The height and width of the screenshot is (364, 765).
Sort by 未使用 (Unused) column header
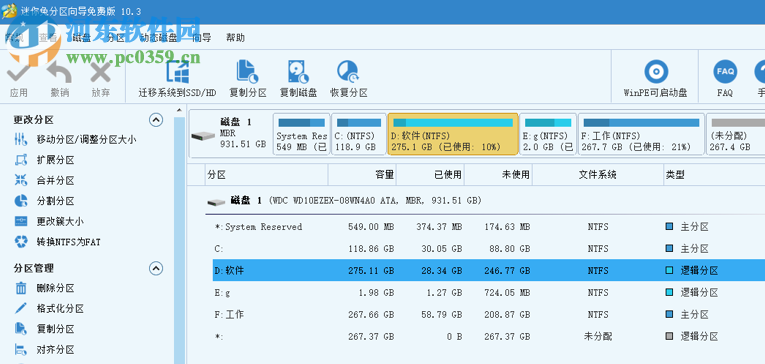[x=498, y=175]
